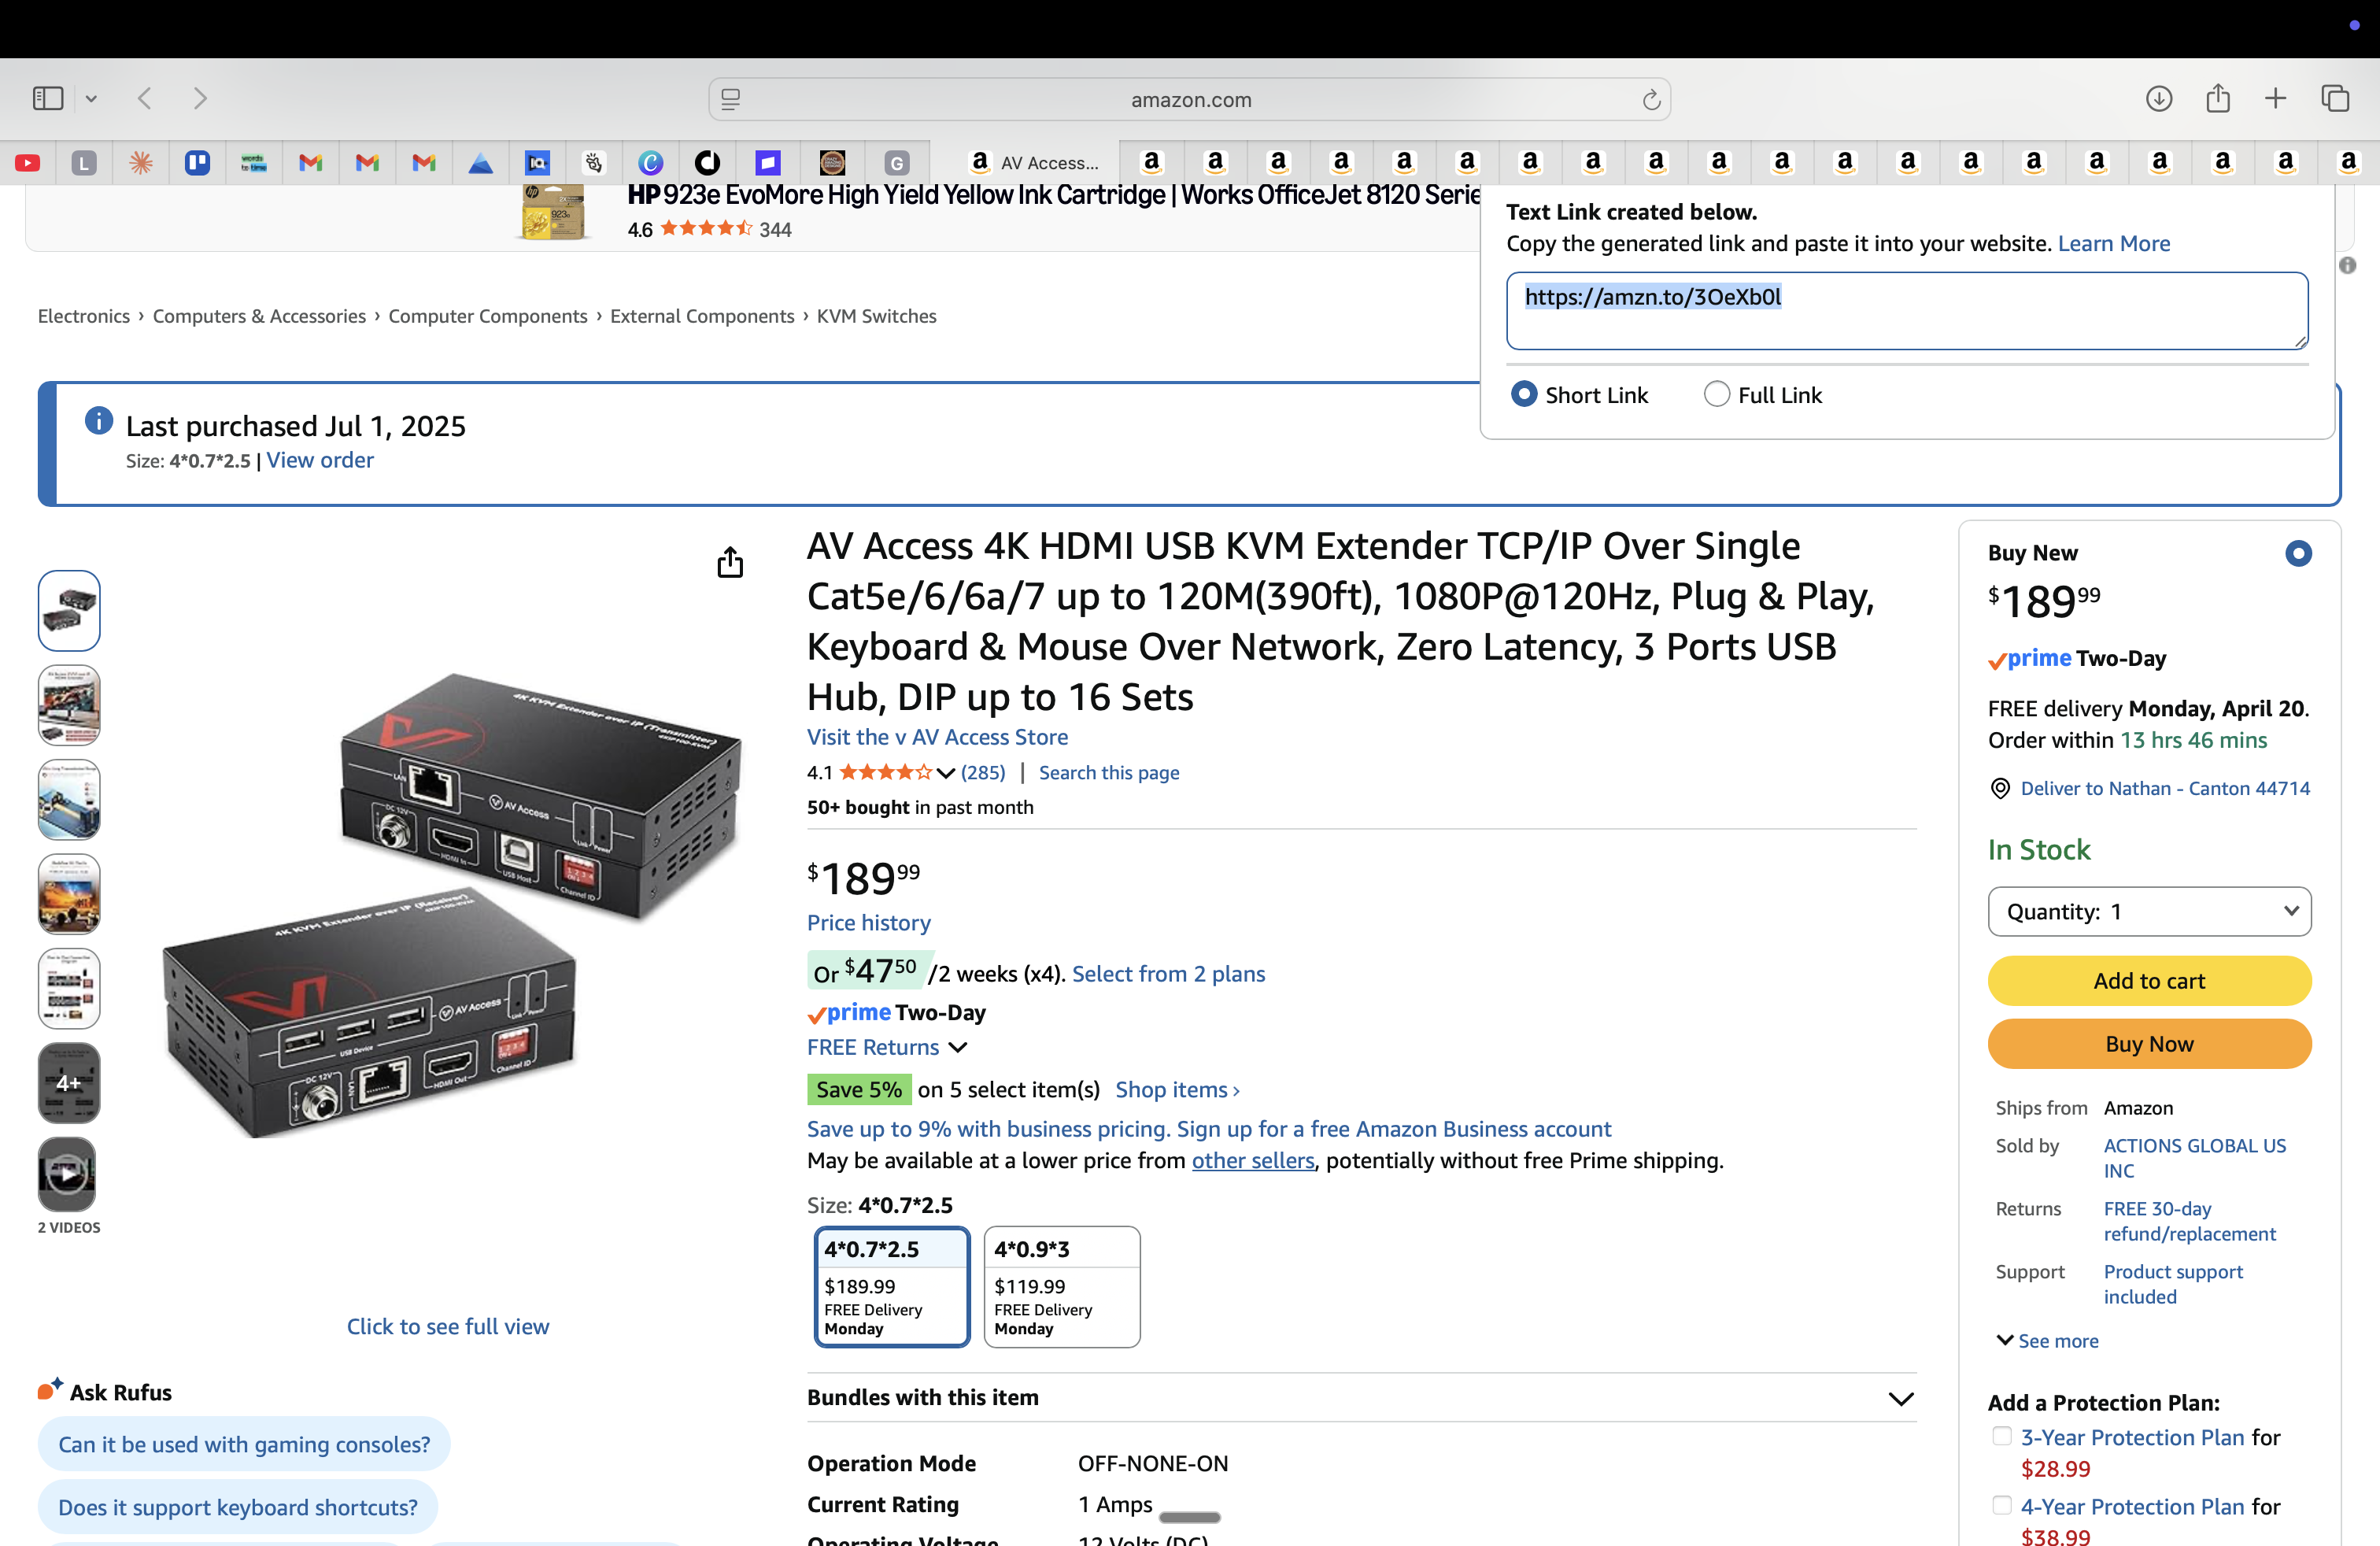Click the info icon beside Last purchased
Image resolution: width=2380 pixels, height=1546 pixels.
click(99, 421)
